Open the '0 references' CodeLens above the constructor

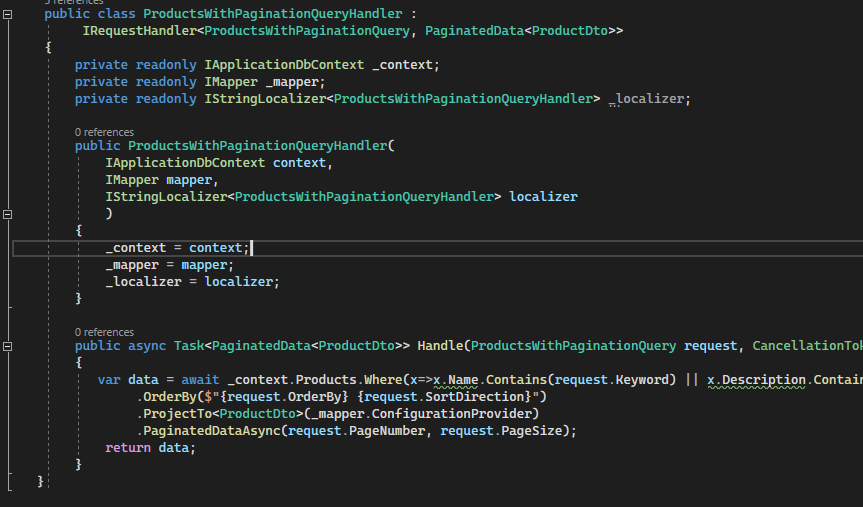coord(104,132)
